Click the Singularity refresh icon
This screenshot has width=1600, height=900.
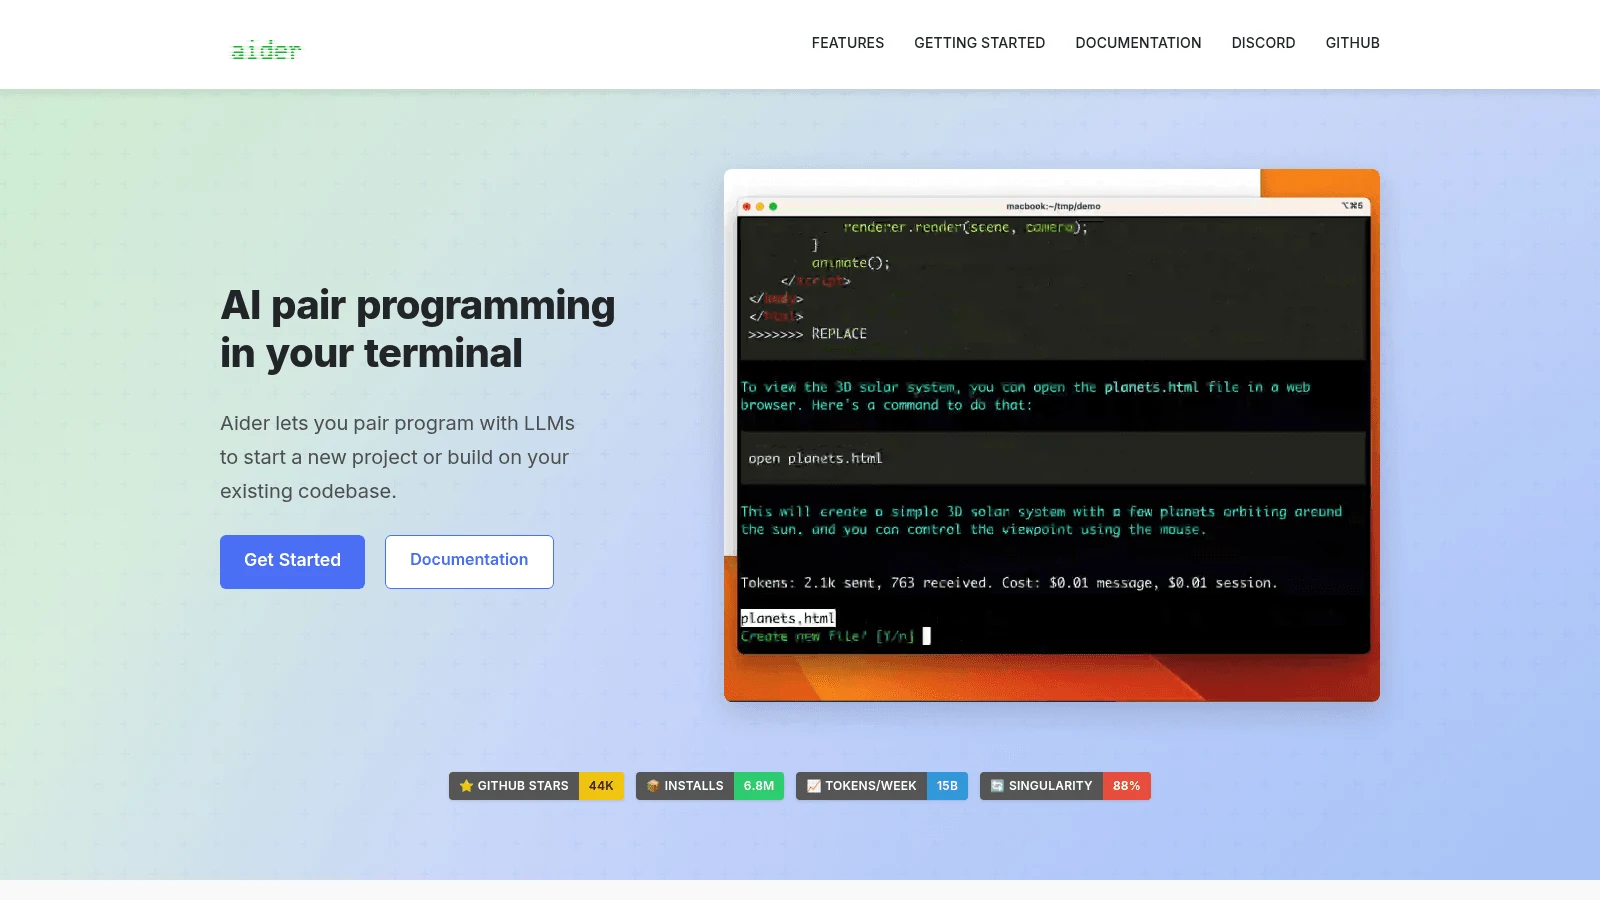tap(997, 786)
